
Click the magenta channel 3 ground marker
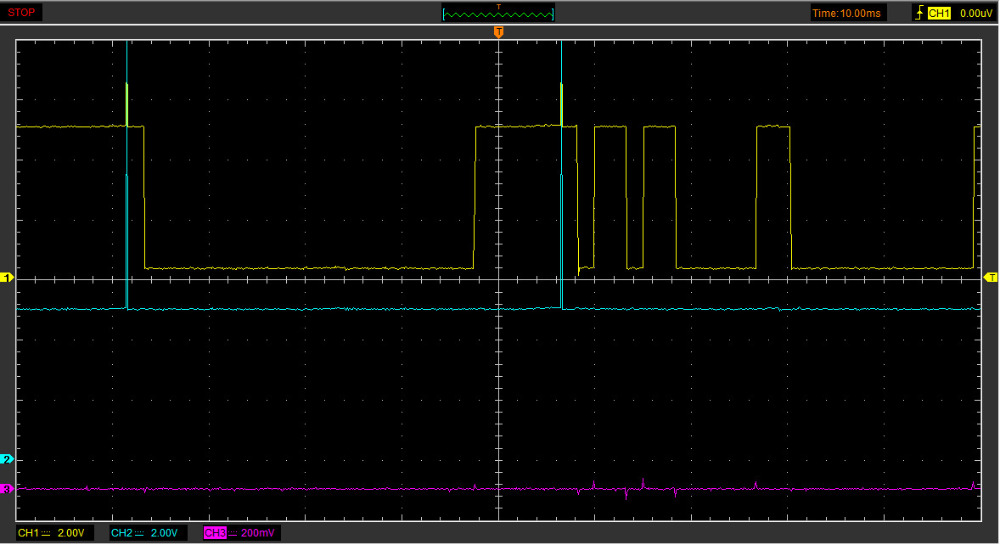pyautogui.click(x=9, y=489)
